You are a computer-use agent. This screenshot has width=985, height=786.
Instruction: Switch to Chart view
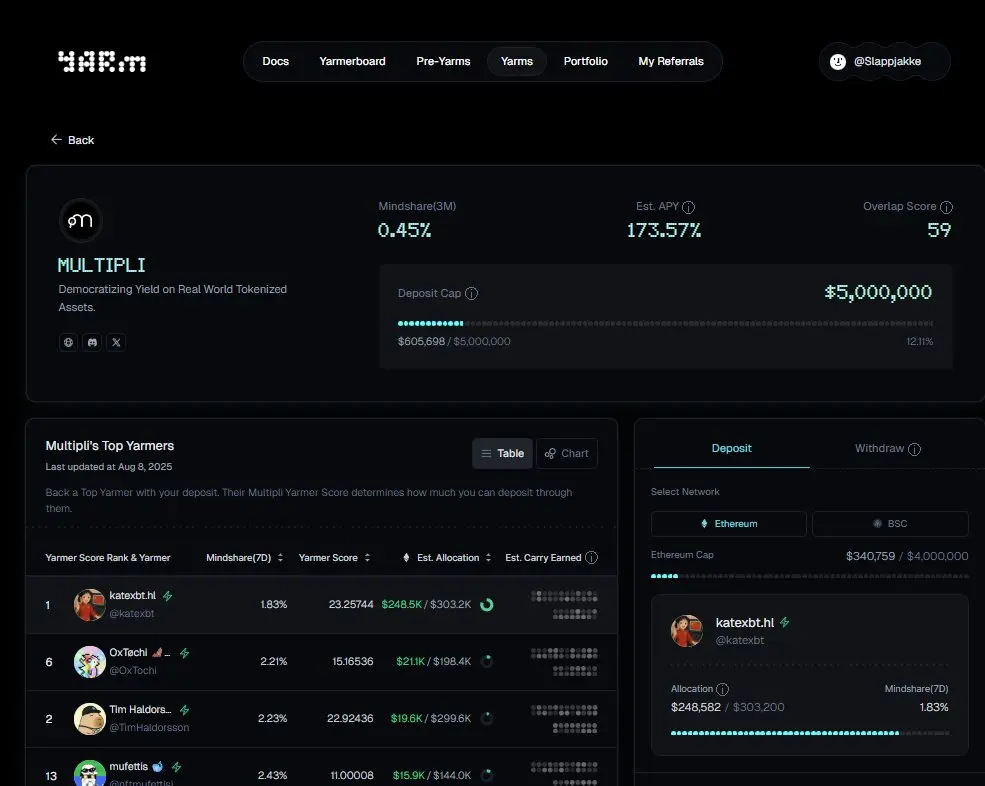(x=567, y=453)
